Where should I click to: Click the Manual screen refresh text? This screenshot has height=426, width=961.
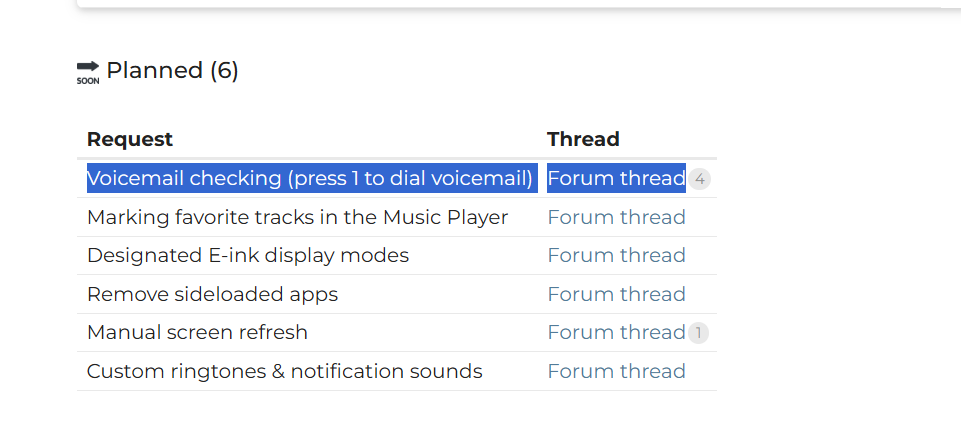197,333
